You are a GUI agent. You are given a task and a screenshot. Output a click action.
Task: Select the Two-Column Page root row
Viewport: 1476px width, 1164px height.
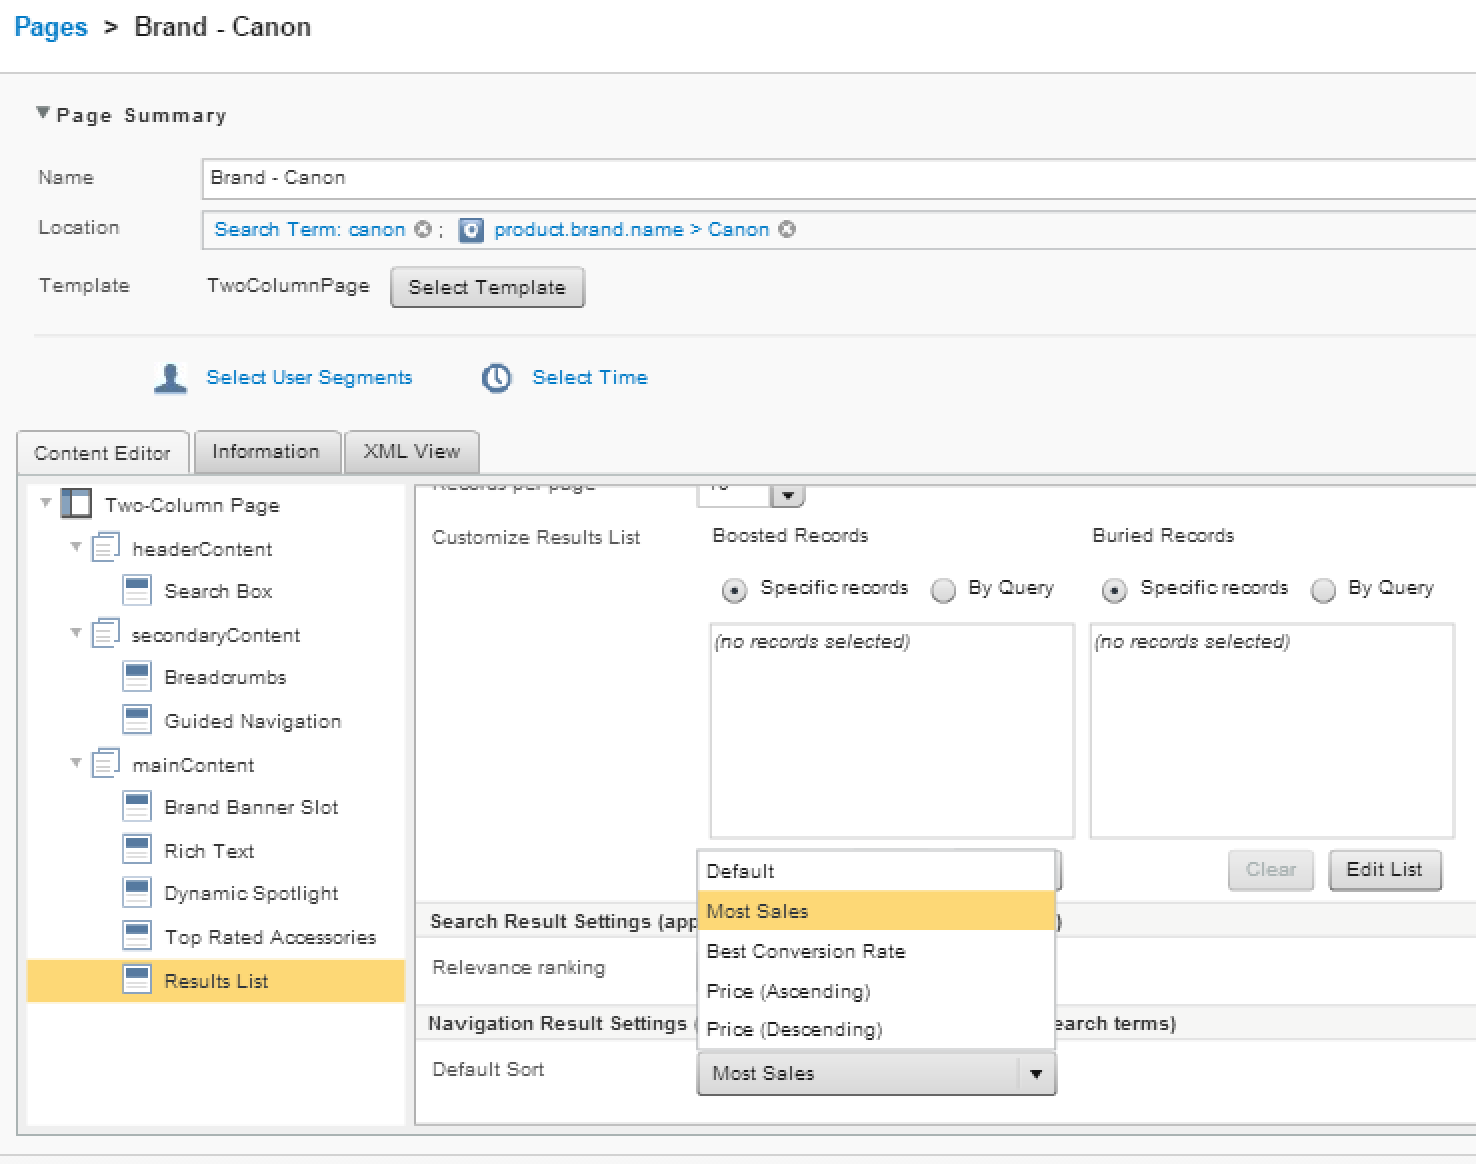192,505
